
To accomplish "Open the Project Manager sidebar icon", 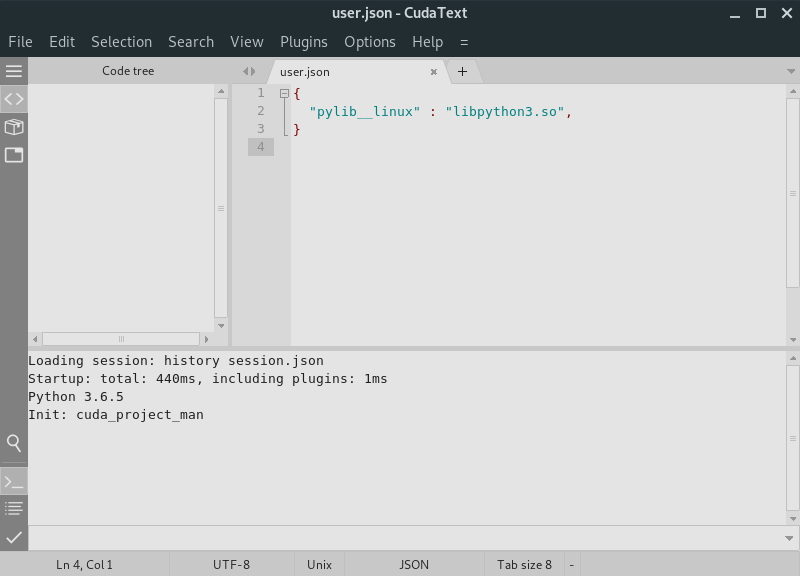I will coord(13,155).
